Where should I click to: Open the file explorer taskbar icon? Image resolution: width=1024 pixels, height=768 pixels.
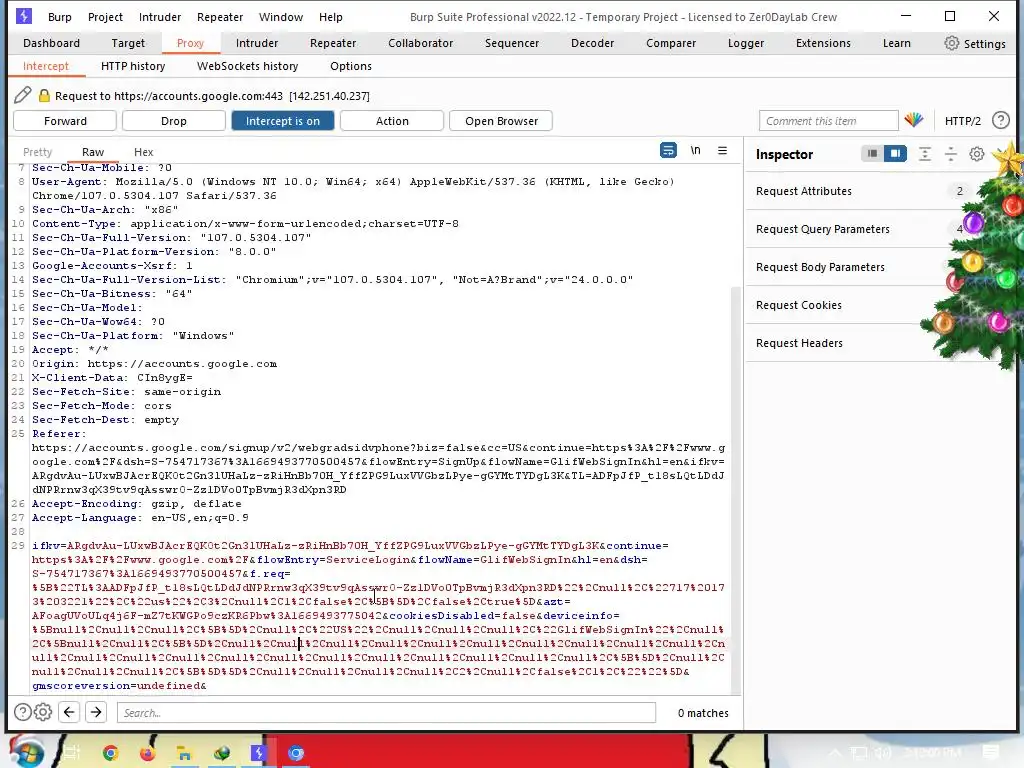pos(185,753)
